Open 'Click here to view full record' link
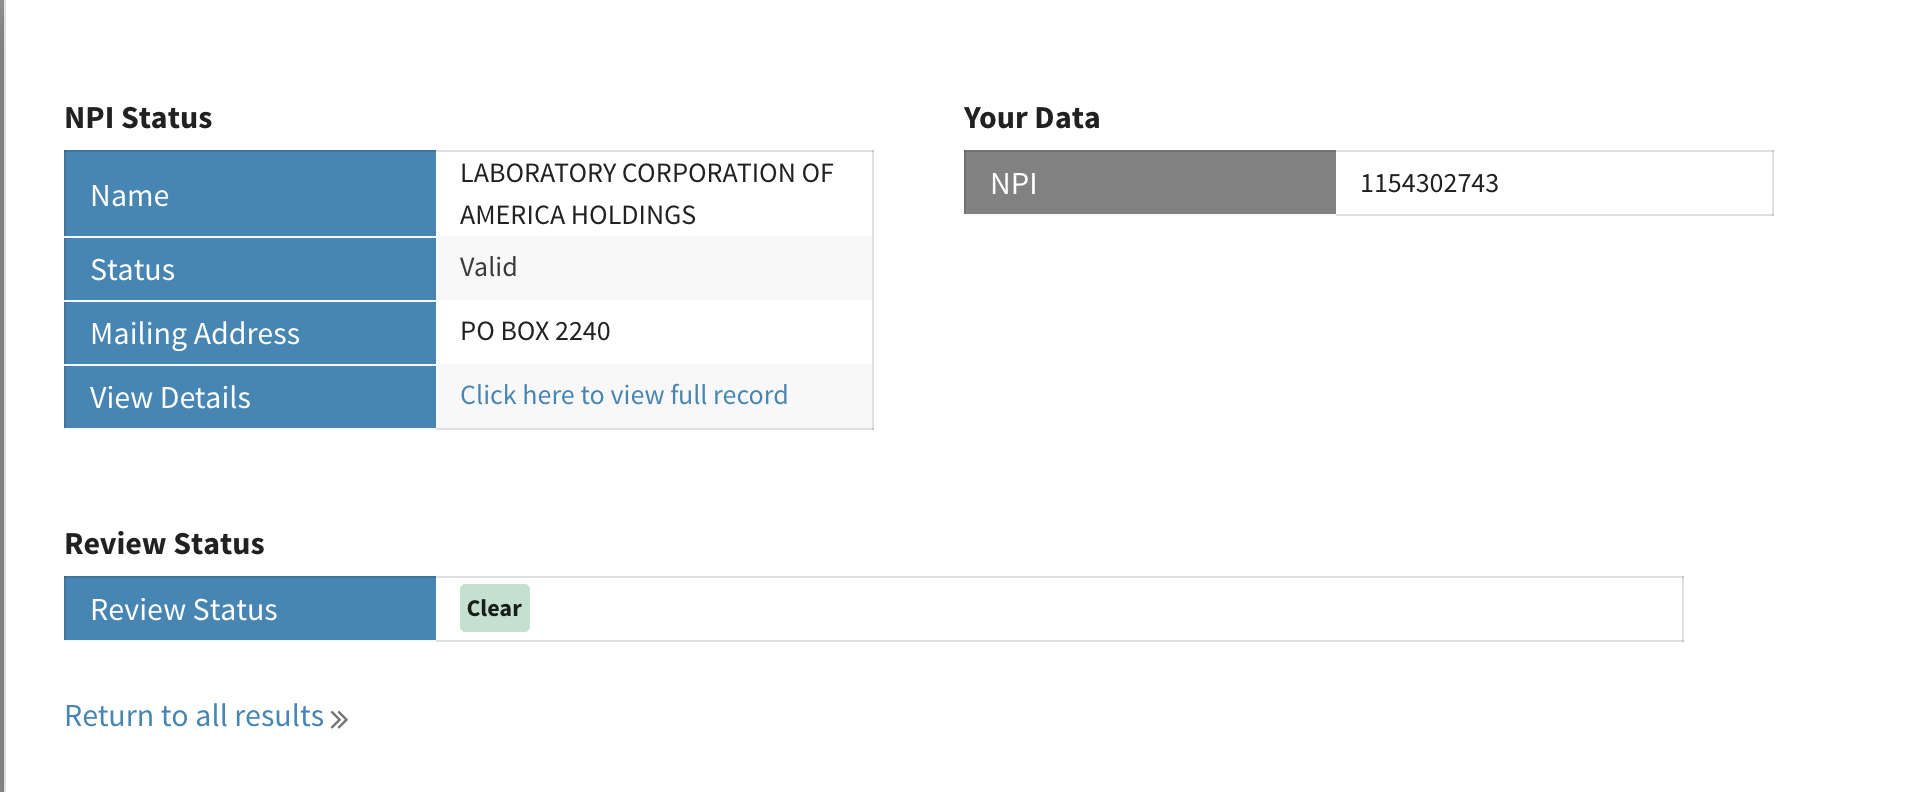Screen dimensions: 1916x792 623,395
